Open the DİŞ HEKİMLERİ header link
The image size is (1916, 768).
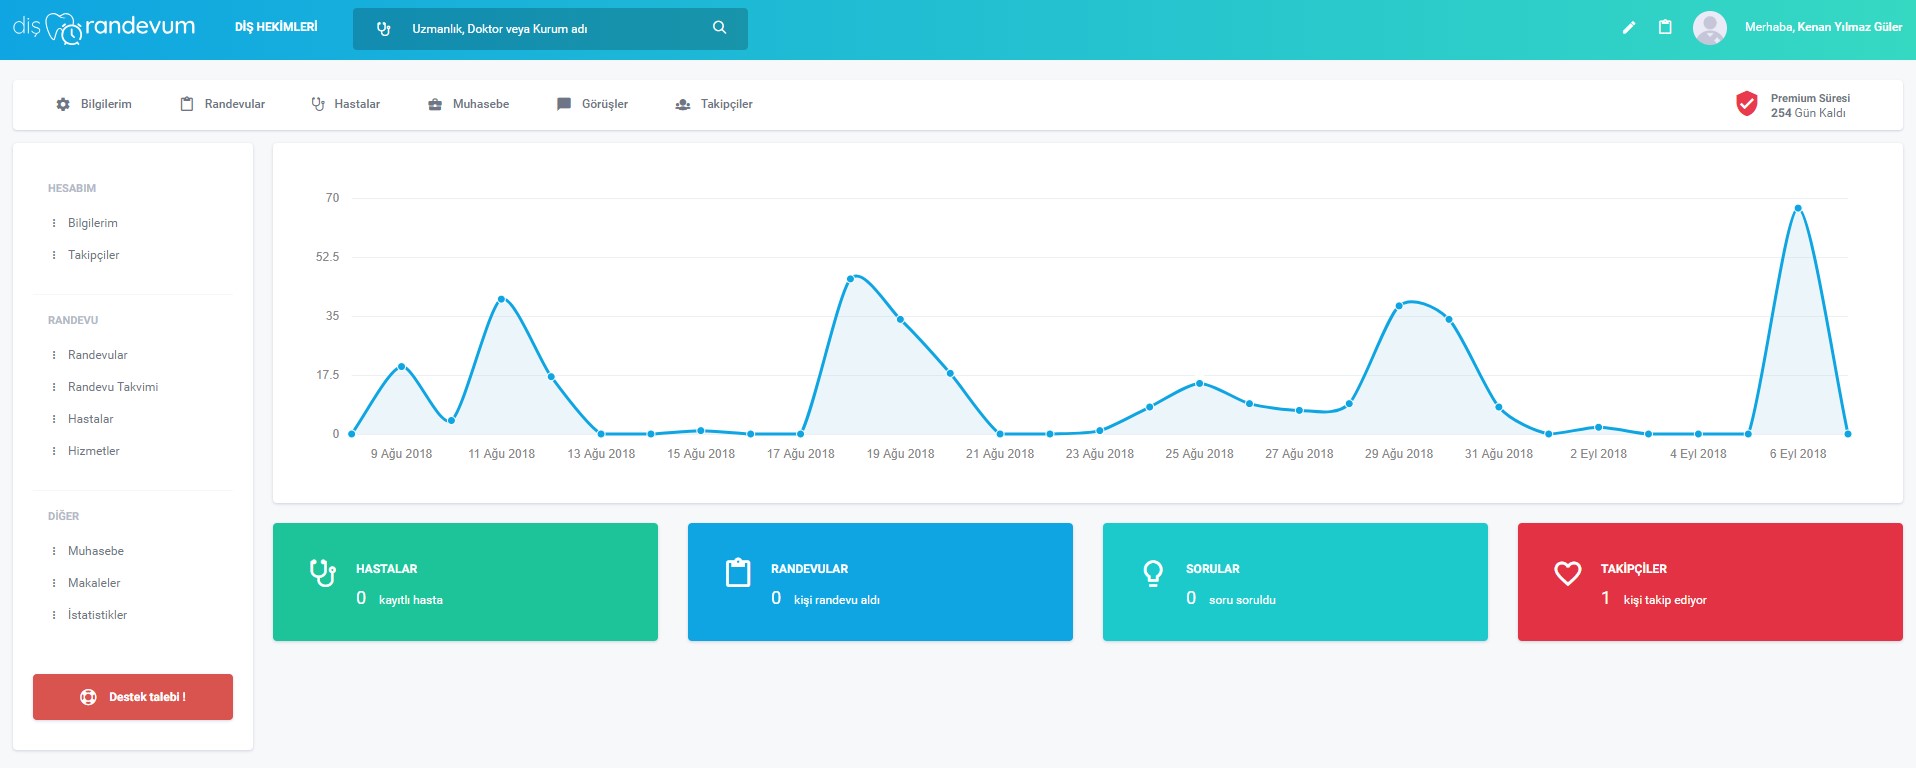tap(276, 27)
